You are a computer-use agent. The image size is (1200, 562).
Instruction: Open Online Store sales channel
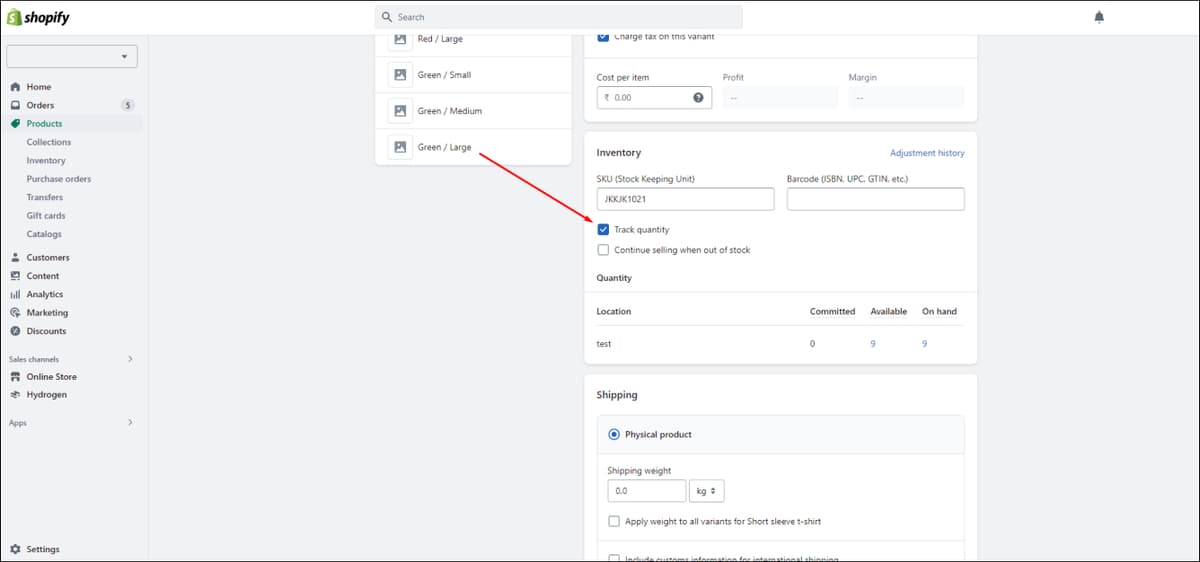[x=51, y=377]
